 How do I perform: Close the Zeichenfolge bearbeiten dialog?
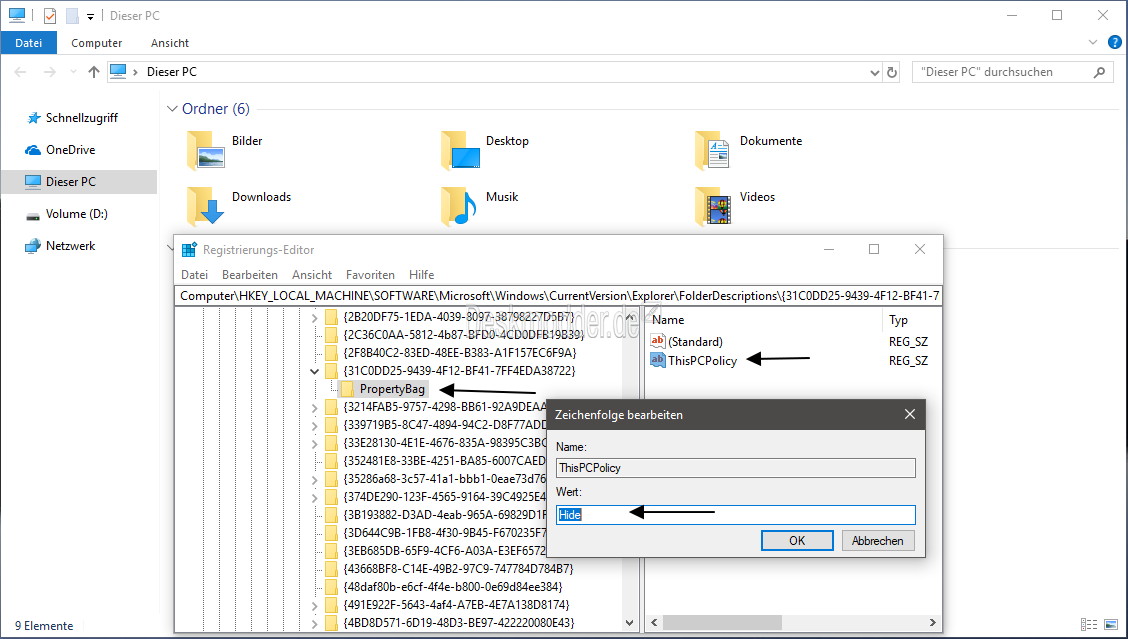point(910,414)
